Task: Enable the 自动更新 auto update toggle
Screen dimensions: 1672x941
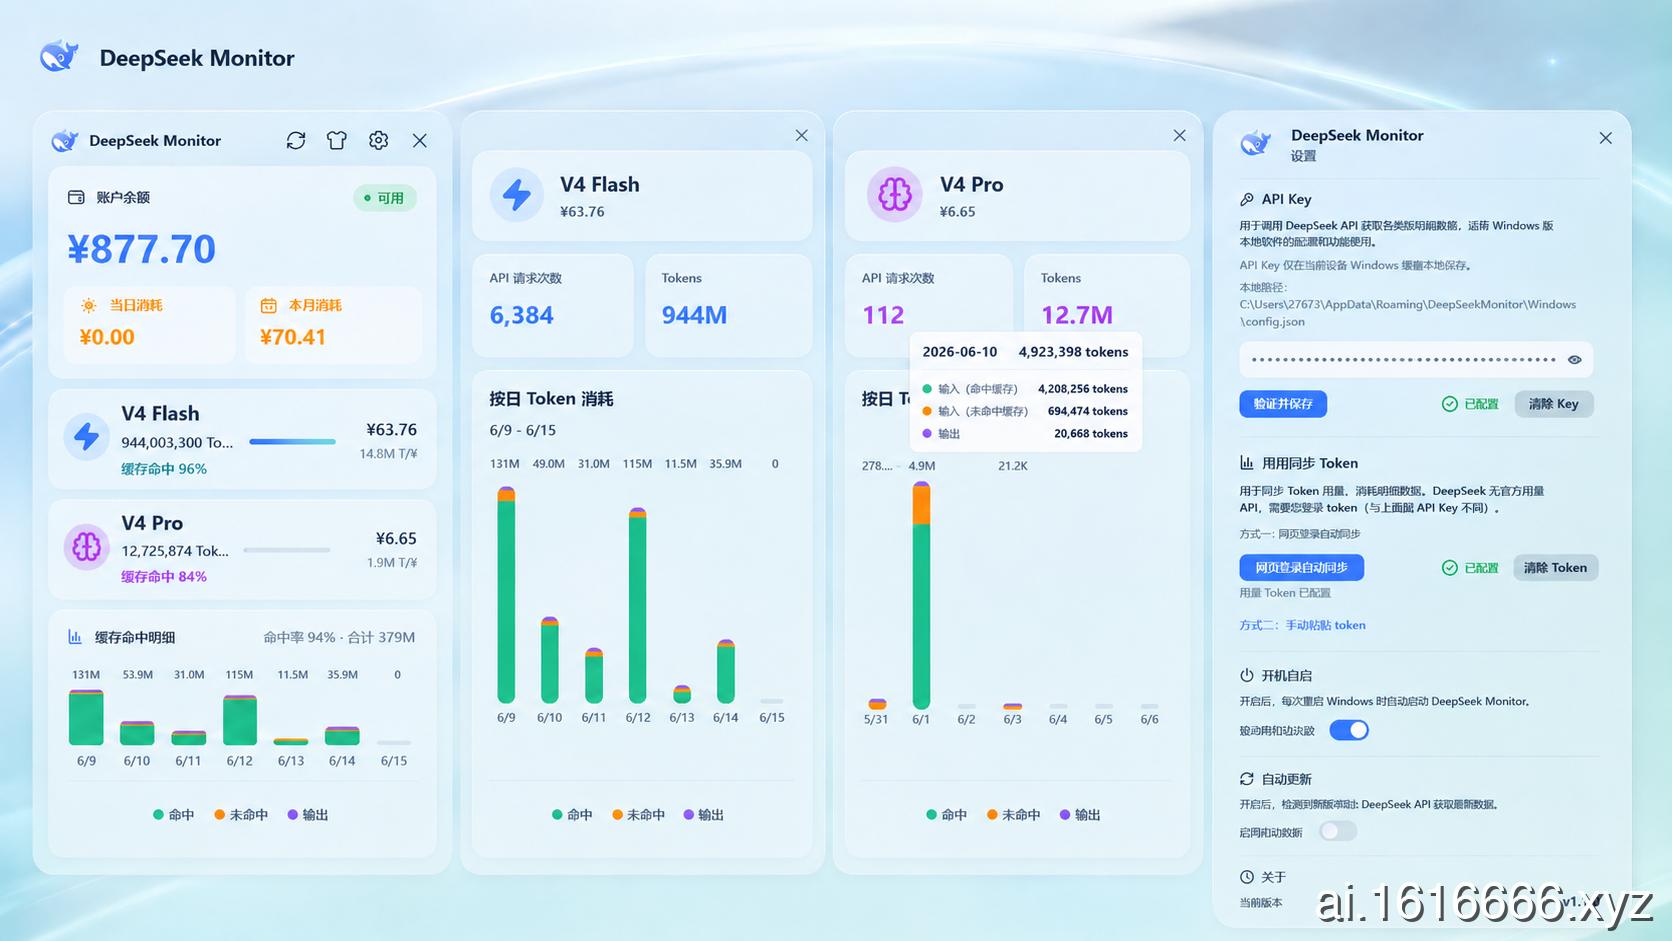Action: 1338,831
